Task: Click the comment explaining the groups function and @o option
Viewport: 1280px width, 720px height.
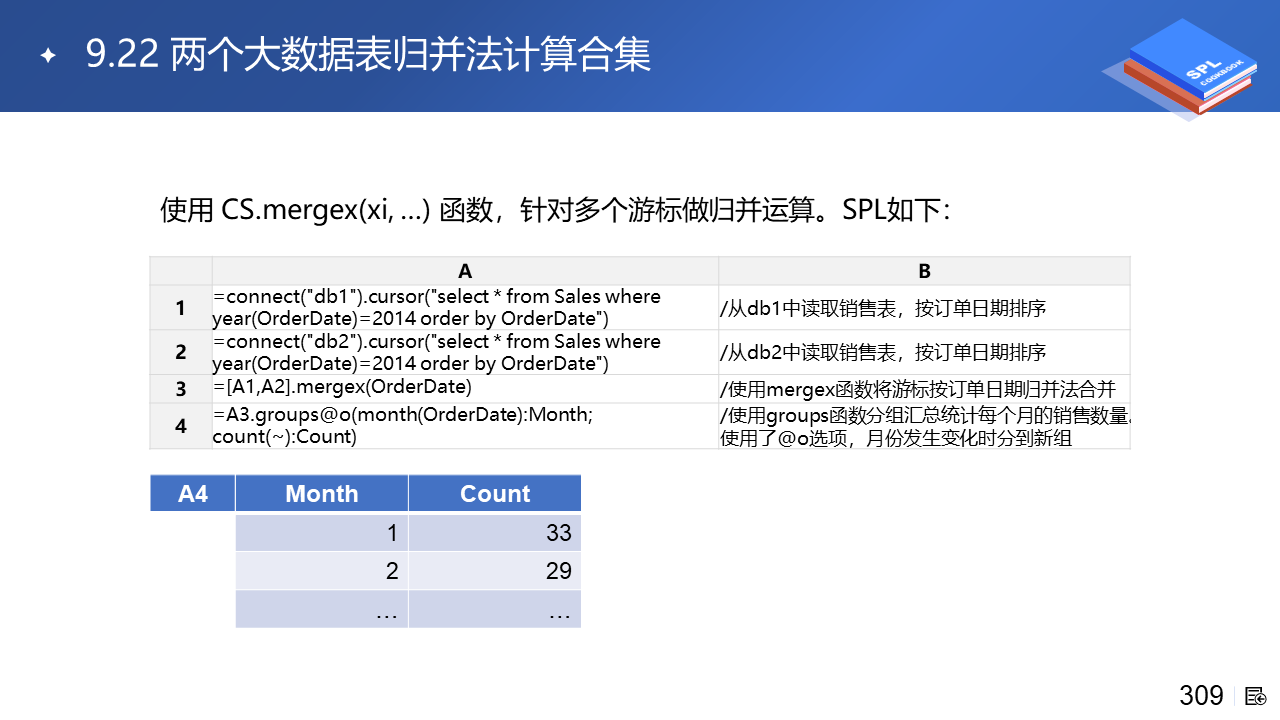Action: tap(924, 425)
